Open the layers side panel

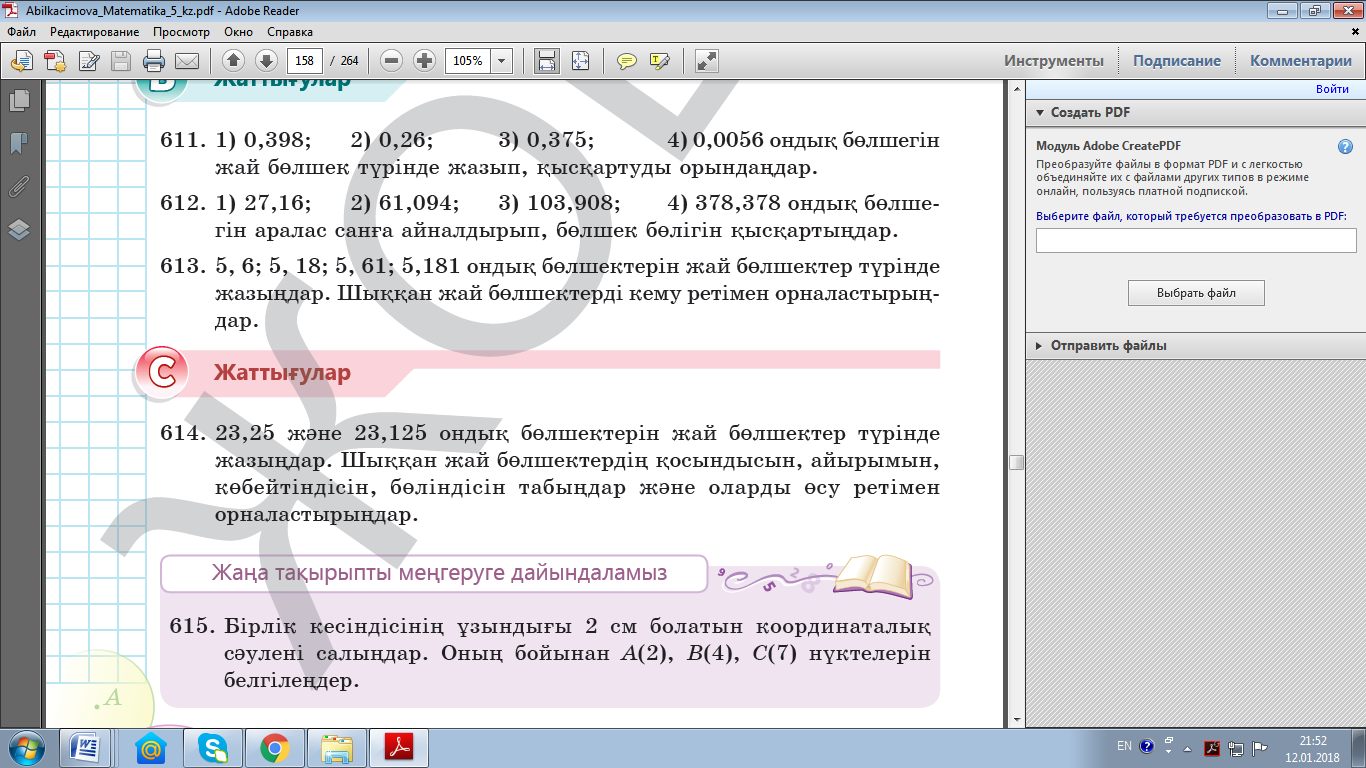click(x=19, y=230)
